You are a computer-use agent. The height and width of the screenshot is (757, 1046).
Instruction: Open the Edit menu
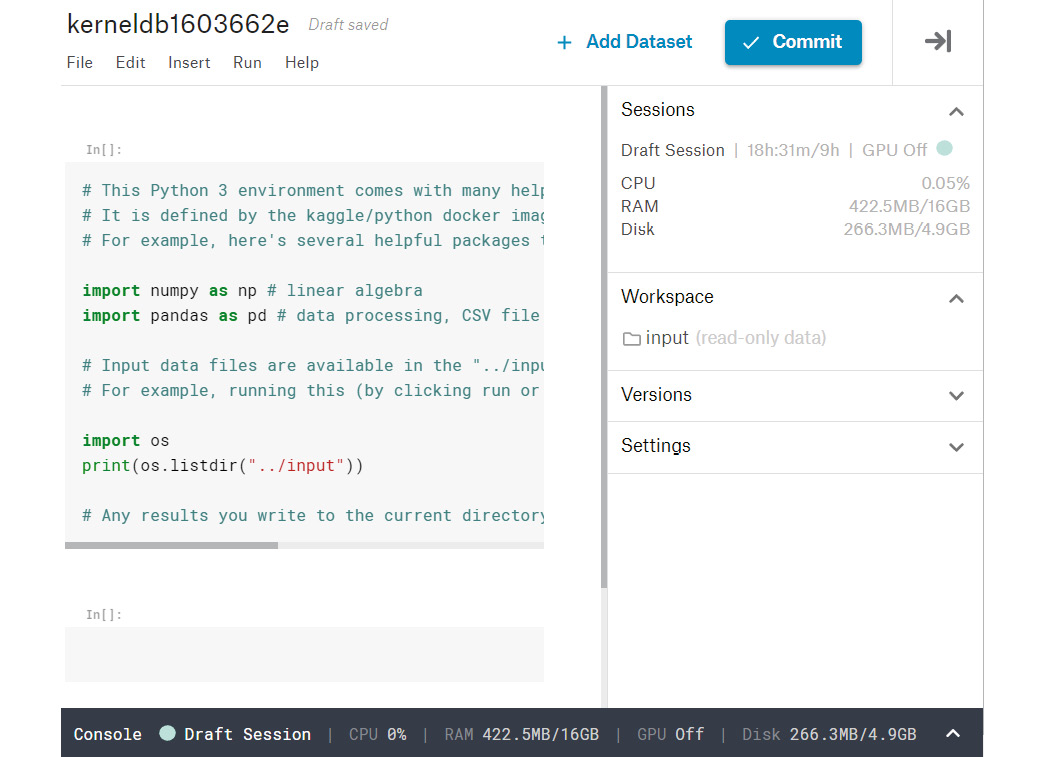click(130, 63)
